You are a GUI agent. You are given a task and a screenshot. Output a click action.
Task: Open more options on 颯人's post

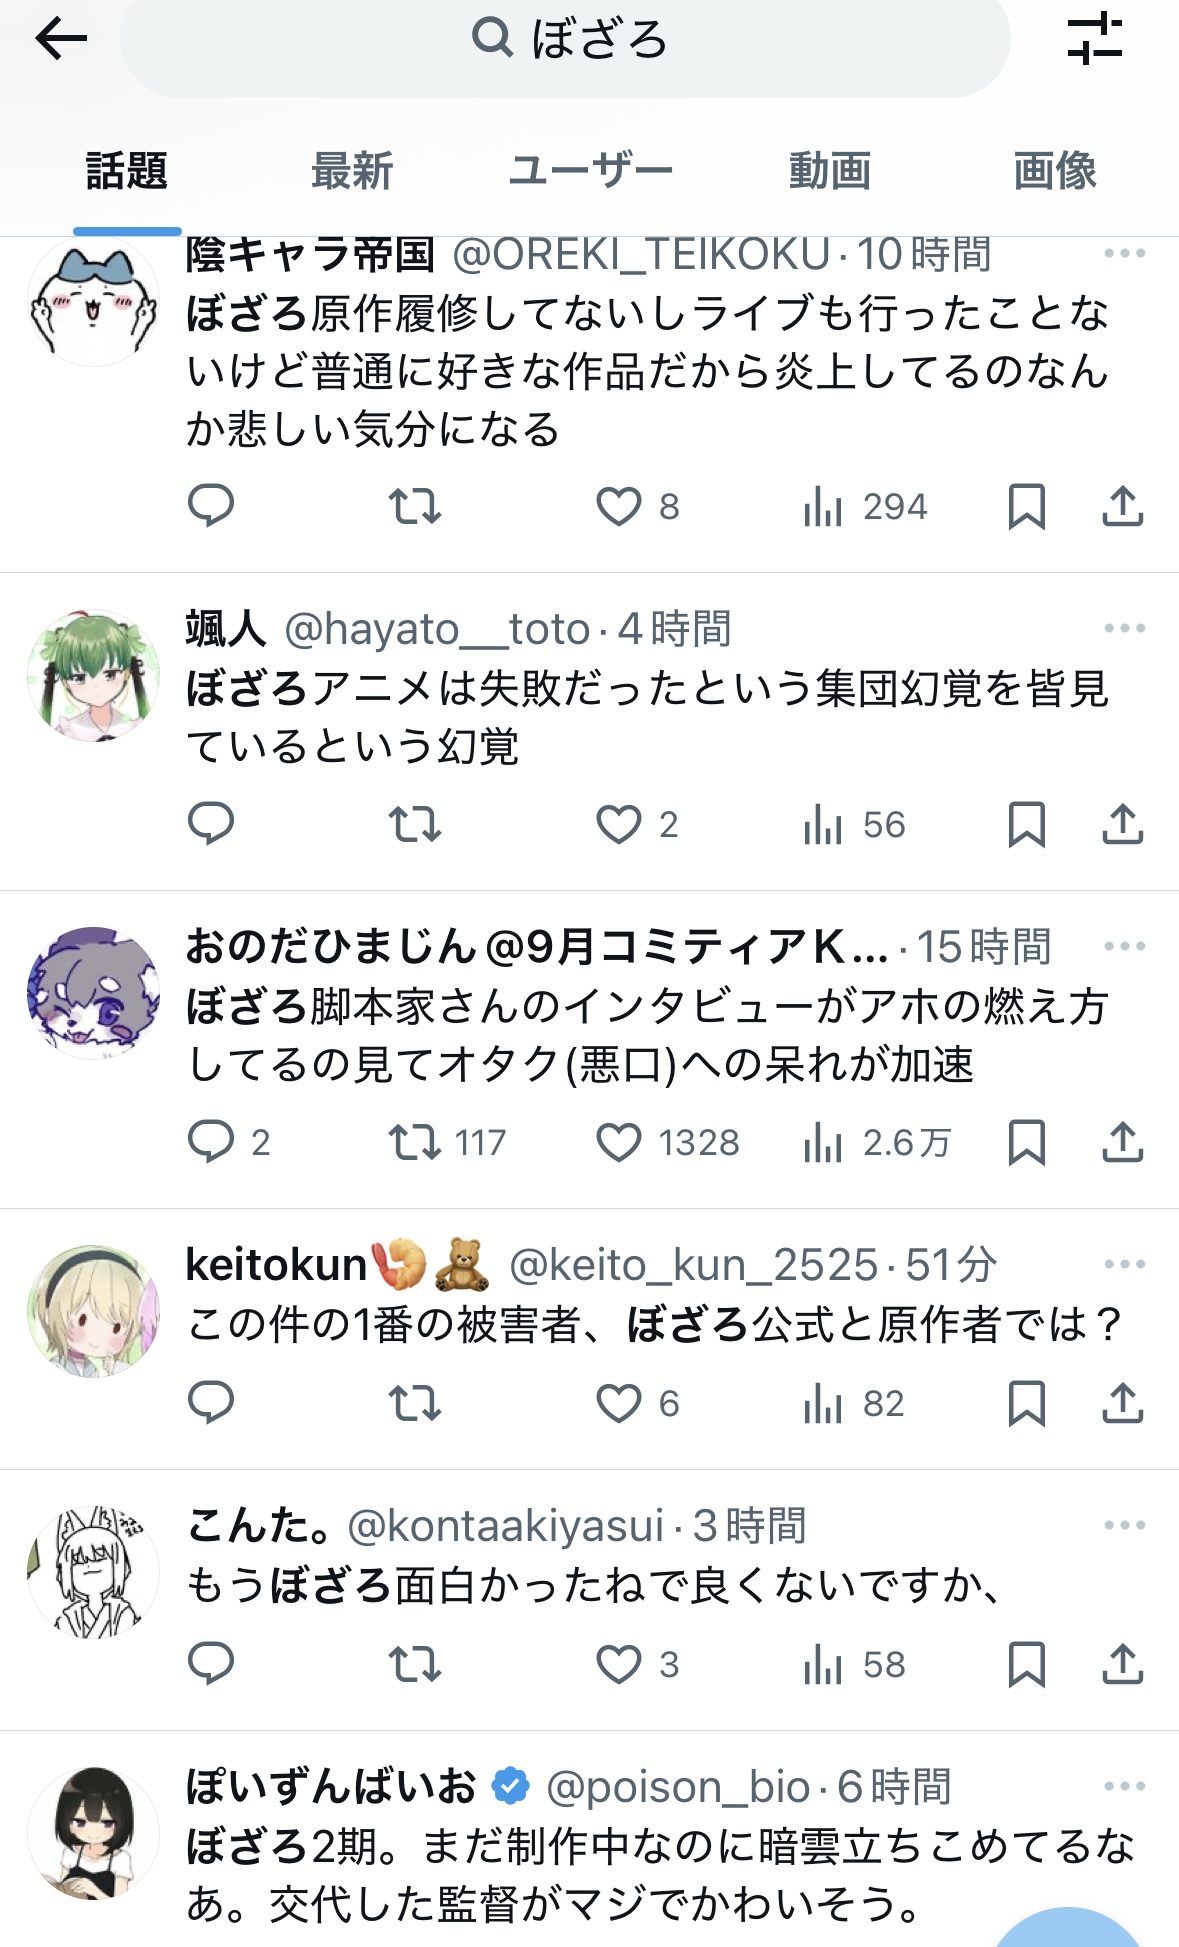[1124, 629]
